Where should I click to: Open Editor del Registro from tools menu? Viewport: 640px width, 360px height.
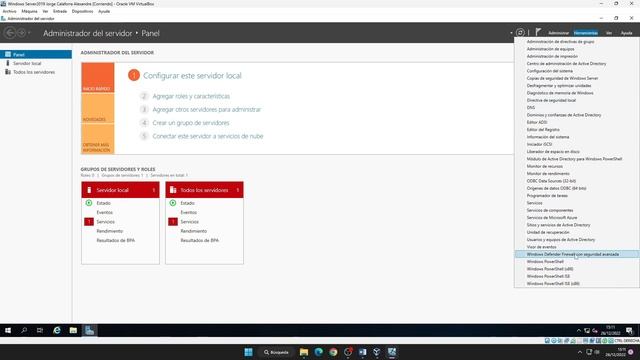(x=543, y=130)
